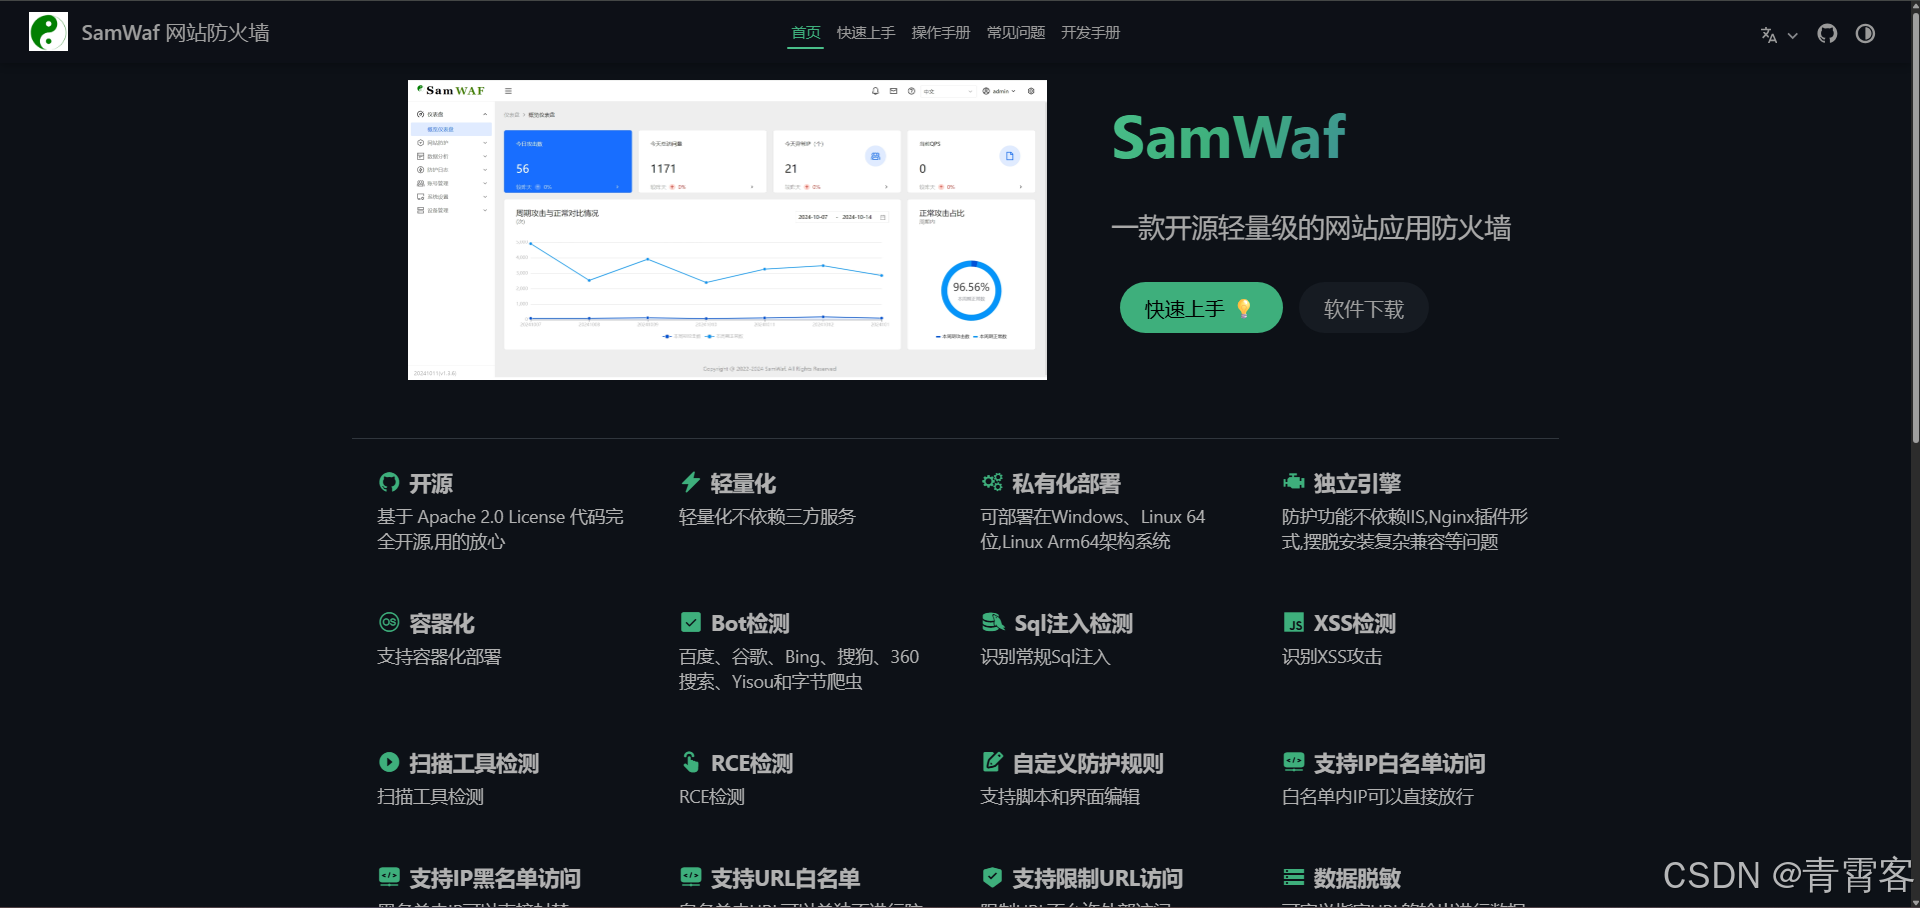Click the green 快速上手 hero button
Screen dimensions: 1920x908
tap(1201, 308)
